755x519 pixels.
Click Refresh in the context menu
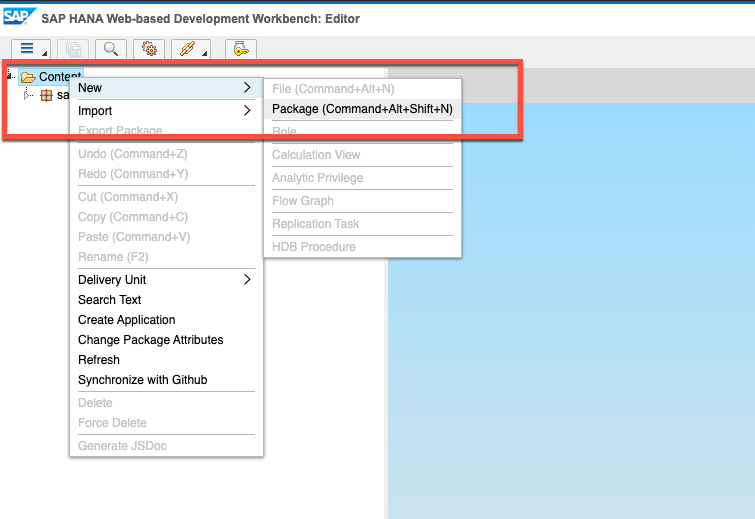(x=166, y=360)
